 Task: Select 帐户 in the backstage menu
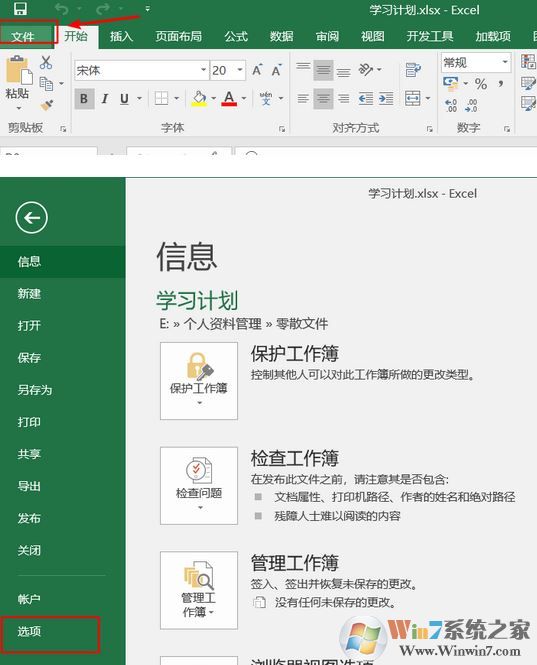tap(62, 599)
